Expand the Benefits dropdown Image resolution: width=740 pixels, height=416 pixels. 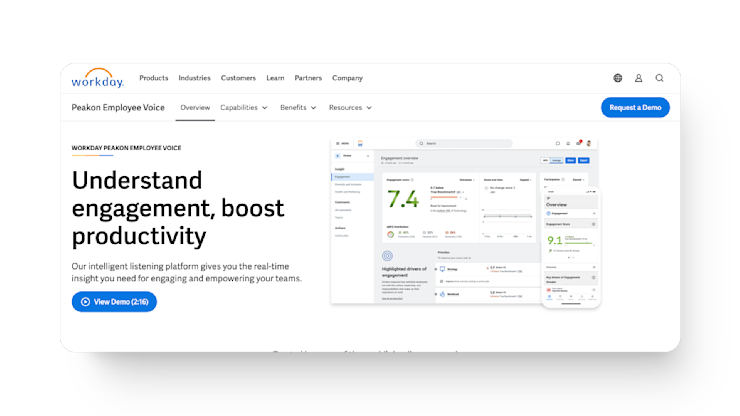coord(298,108)
